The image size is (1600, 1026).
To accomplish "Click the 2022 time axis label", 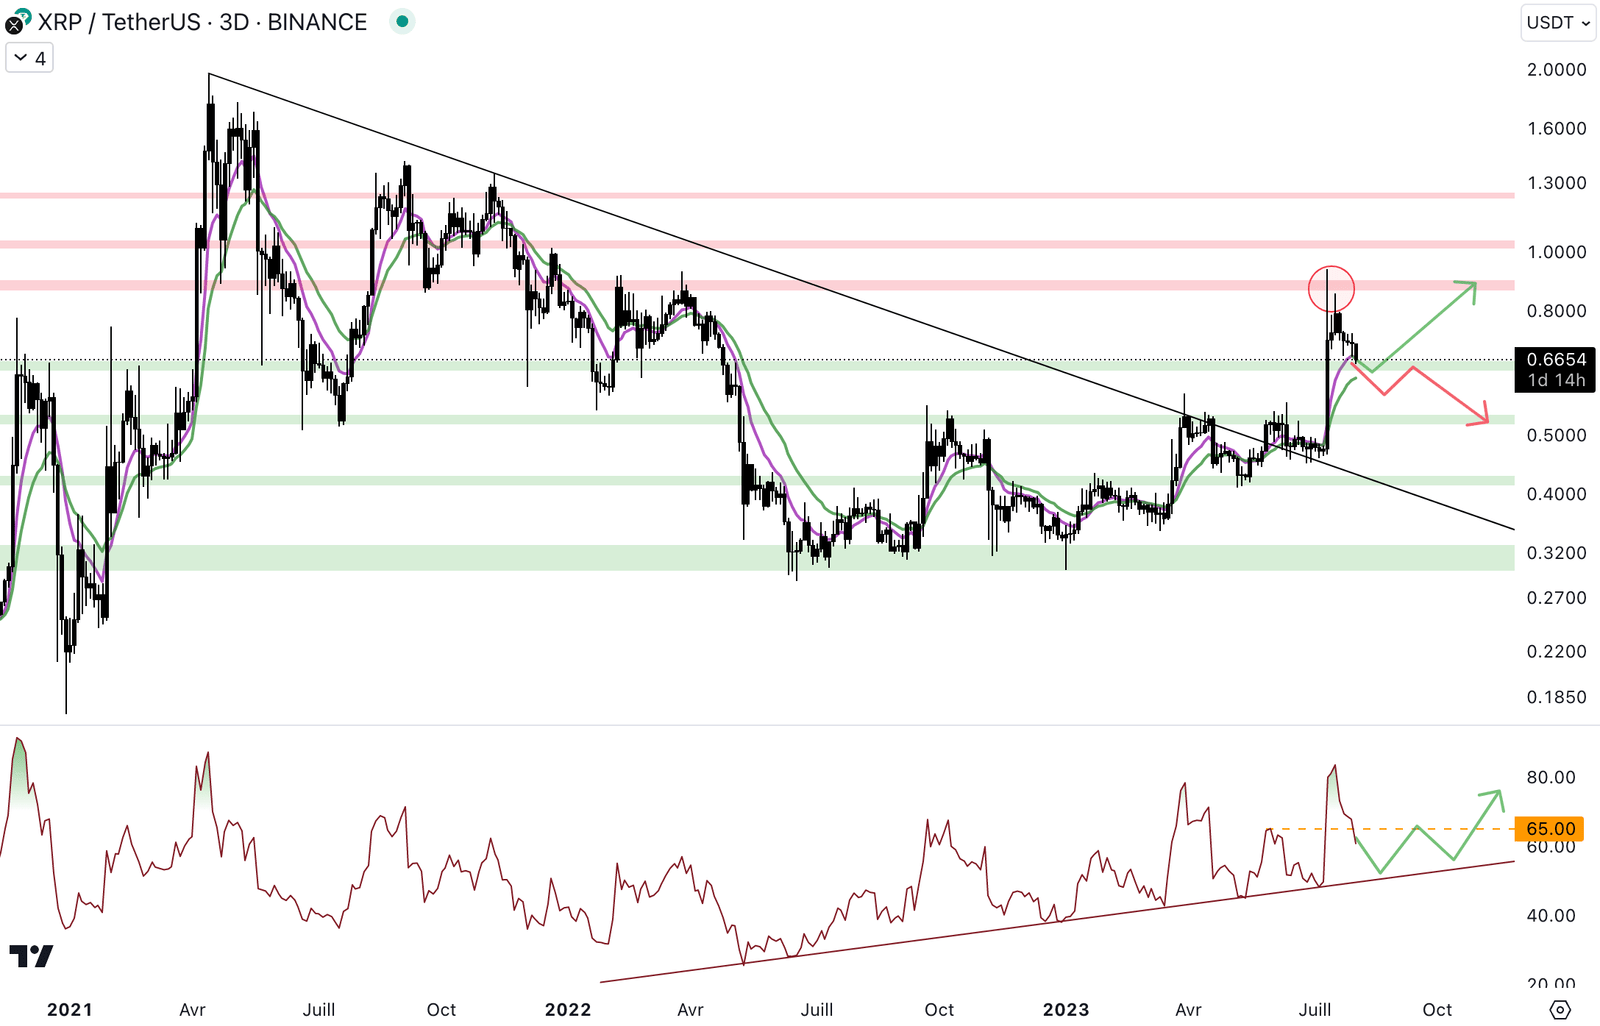I will (x=568, y=1009).
